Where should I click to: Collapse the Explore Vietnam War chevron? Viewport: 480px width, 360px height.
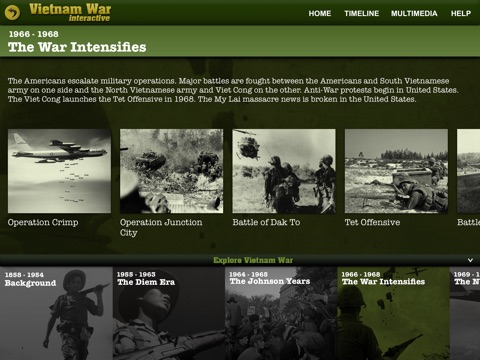coord(470,260)
